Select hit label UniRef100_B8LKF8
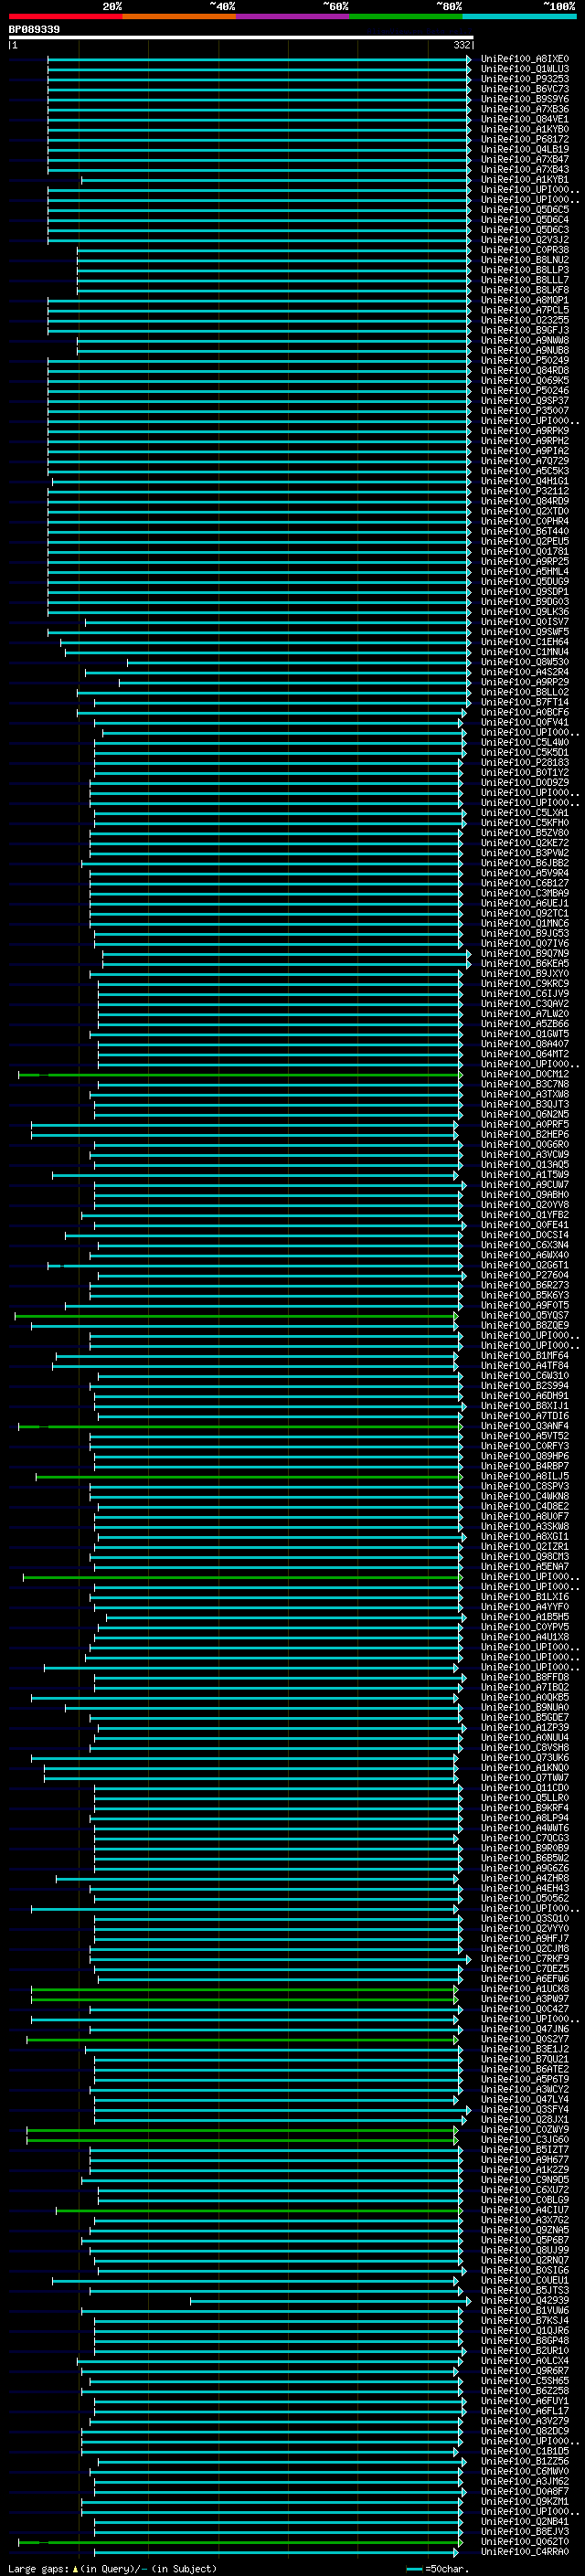Screen dimensions: 585x2576 (525, 290)
